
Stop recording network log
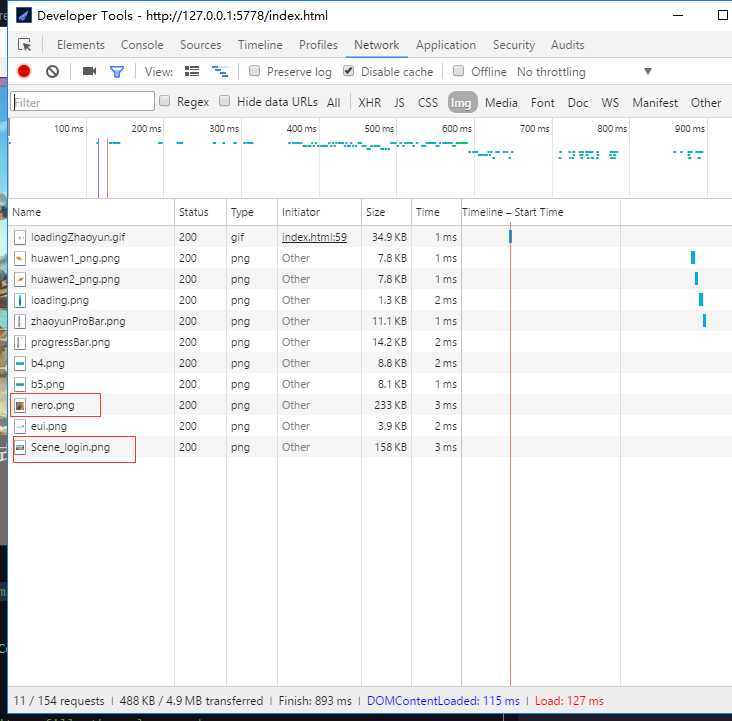tap(24, 71)
